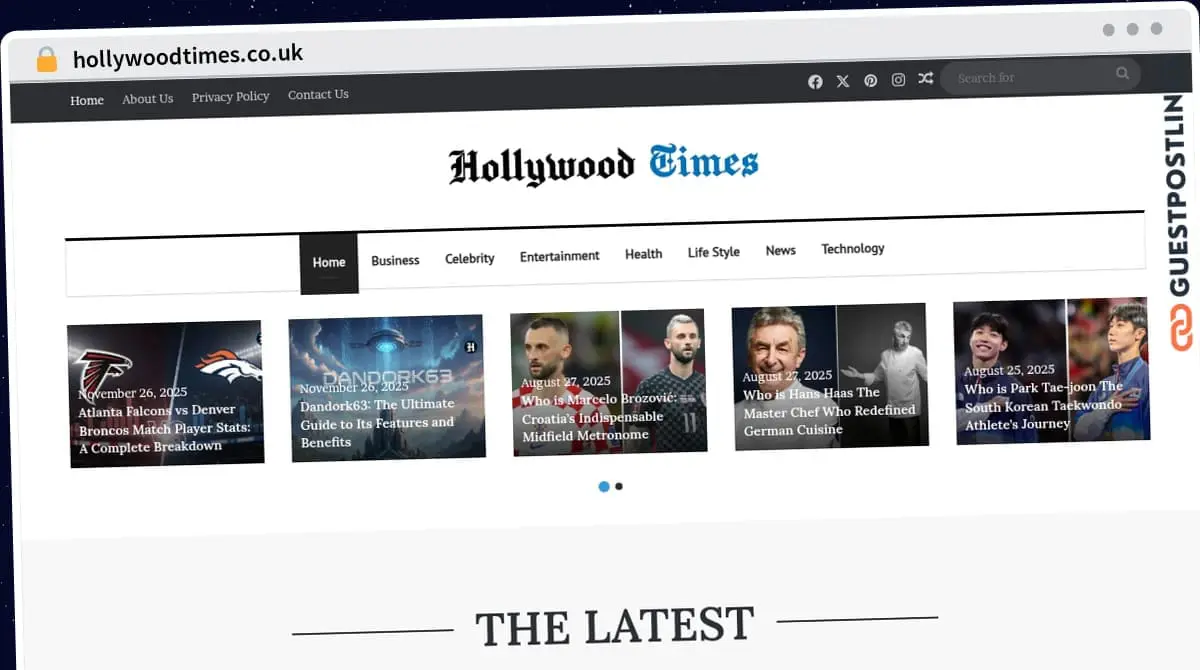
Task: Open the Business category tab
Action: pos(395,260)
